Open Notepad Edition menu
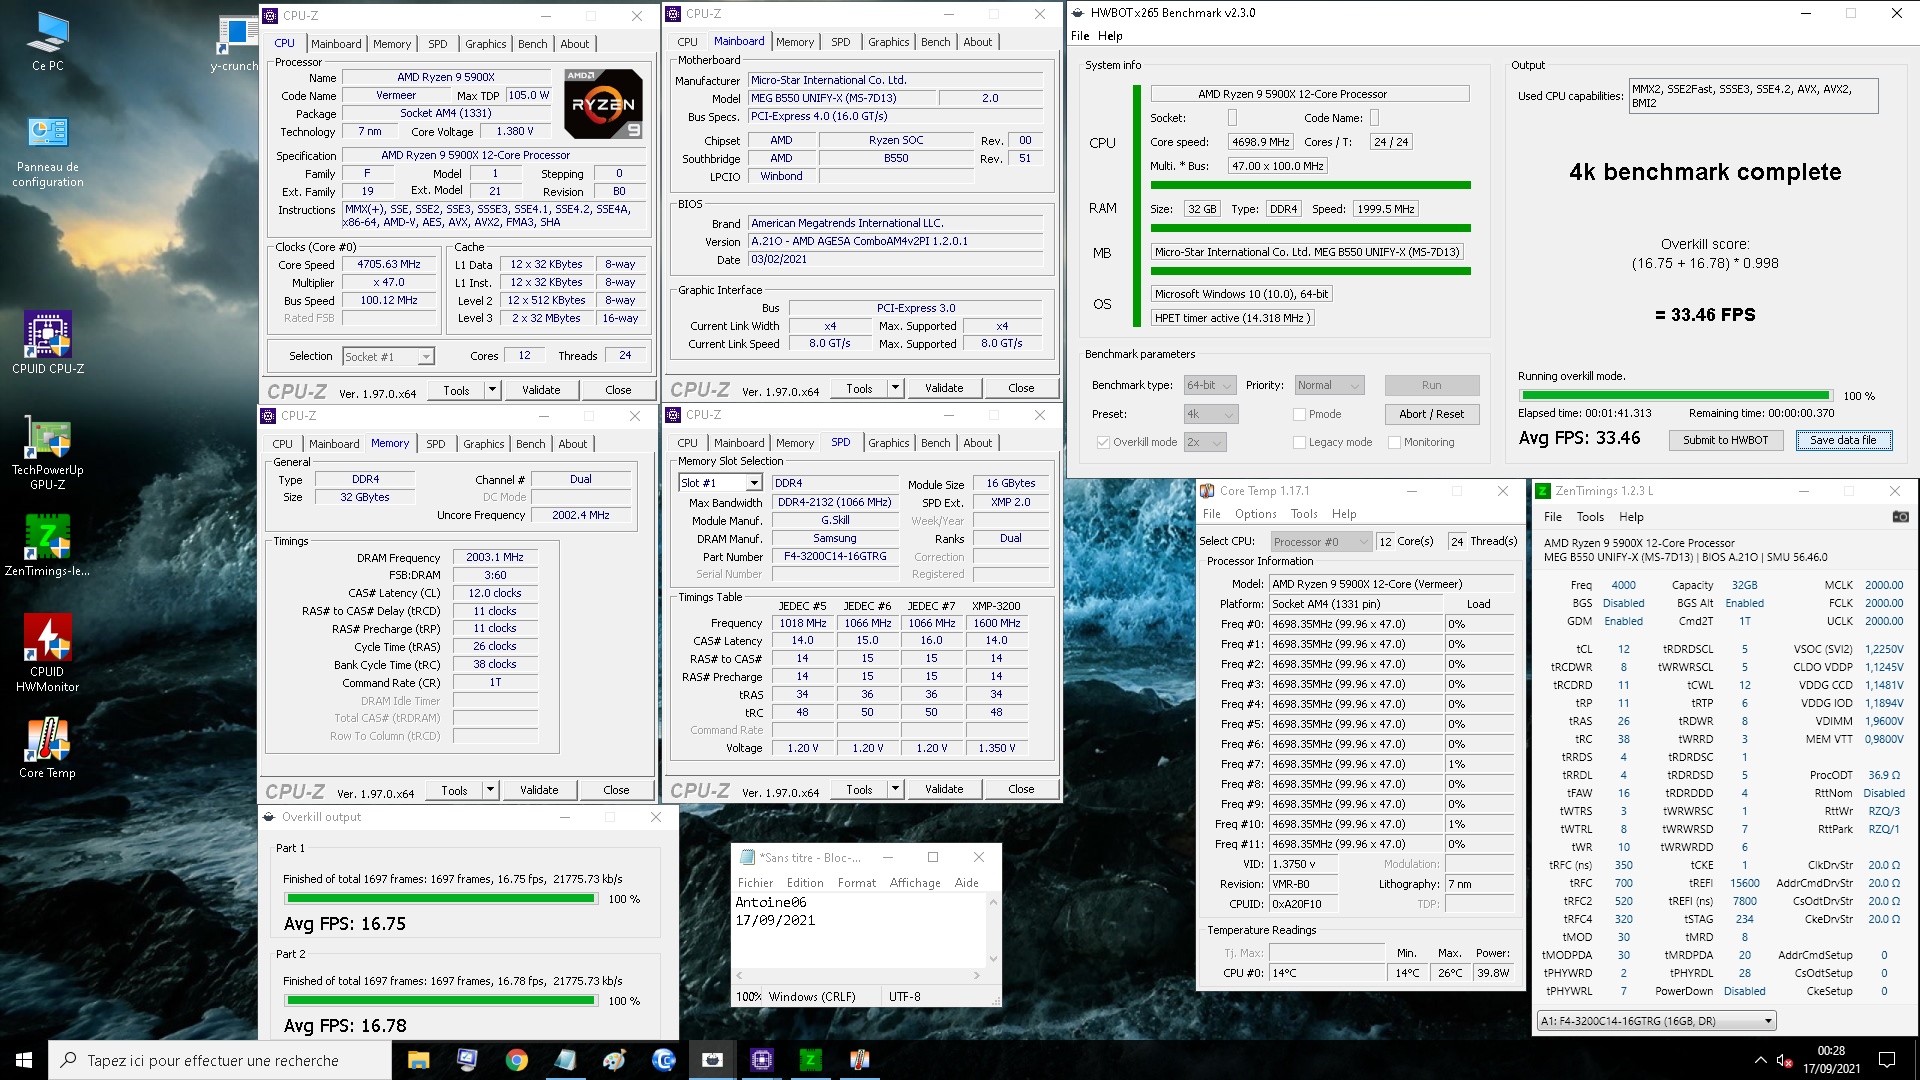1920x1080 pixels. 805,883
